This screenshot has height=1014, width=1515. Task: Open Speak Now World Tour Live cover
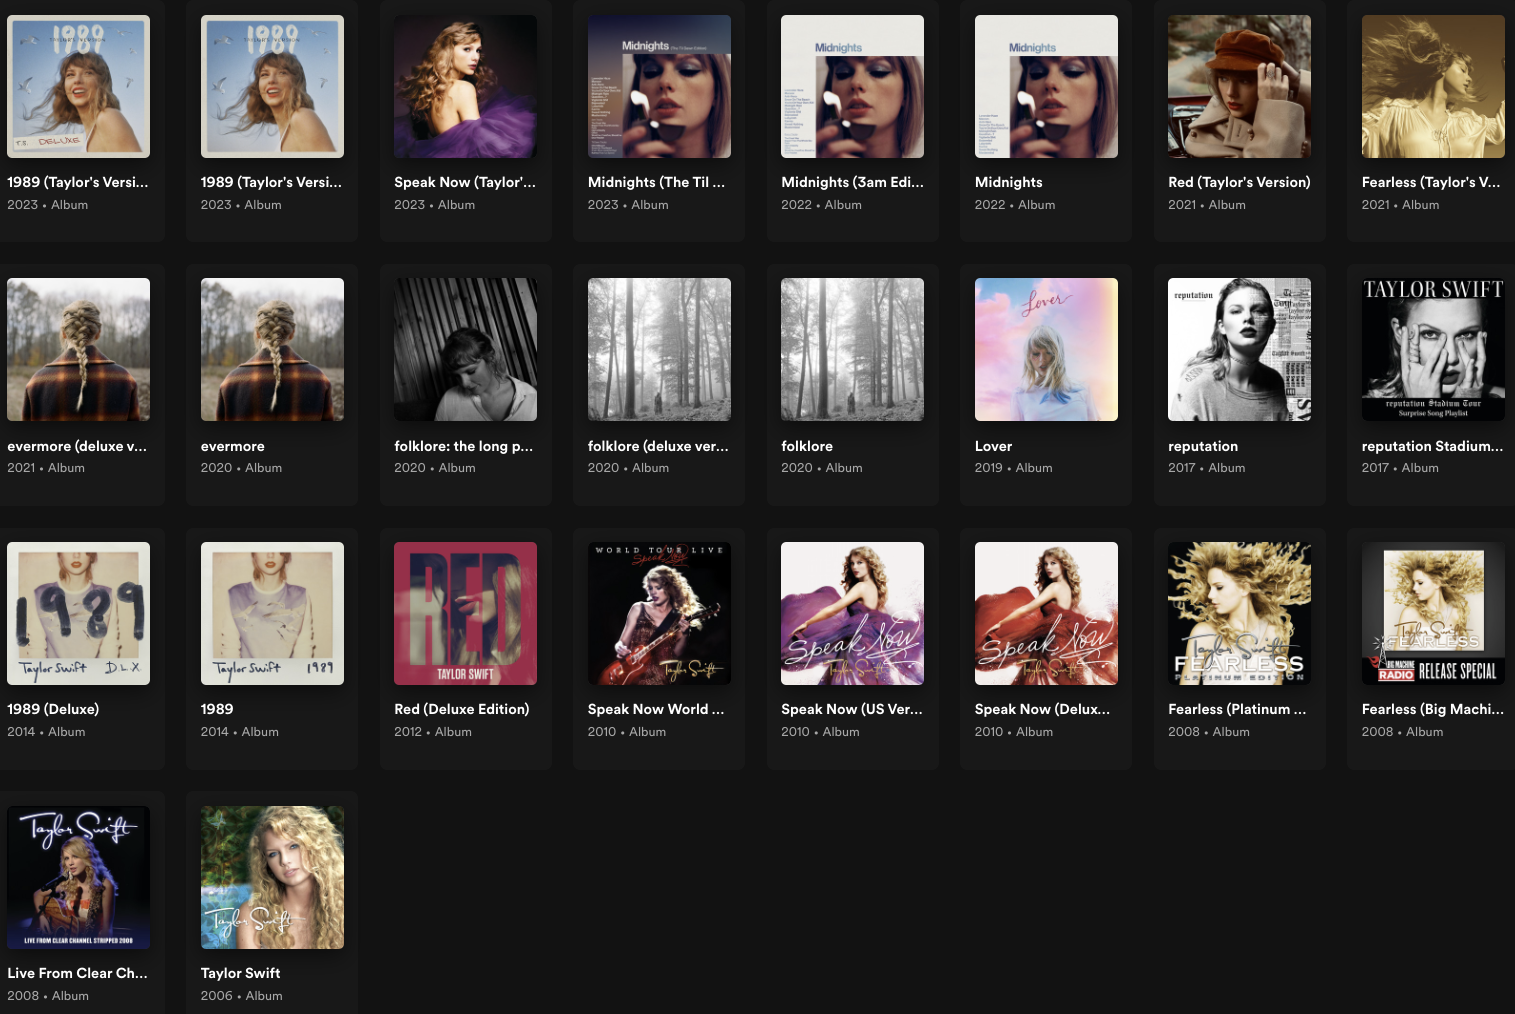click(659, 613)
